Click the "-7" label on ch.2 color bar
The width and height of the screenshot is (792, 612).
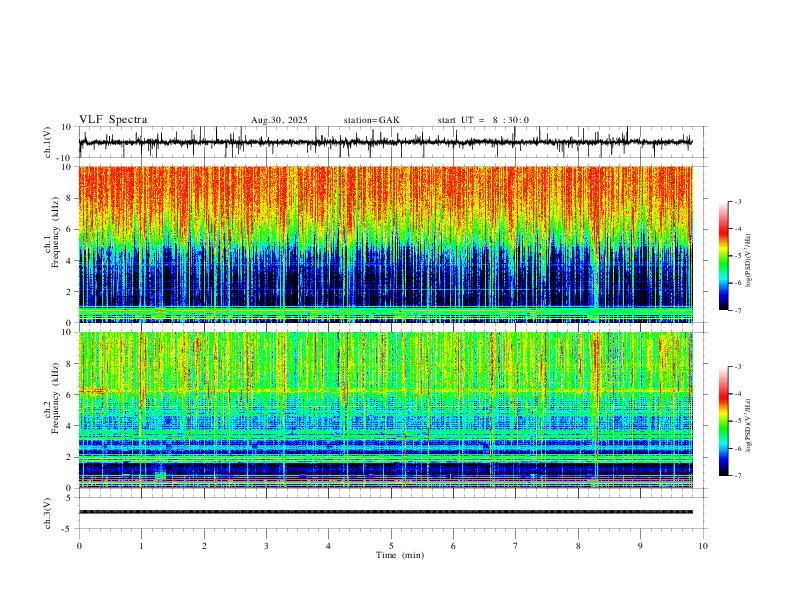(x=737, y=476)
